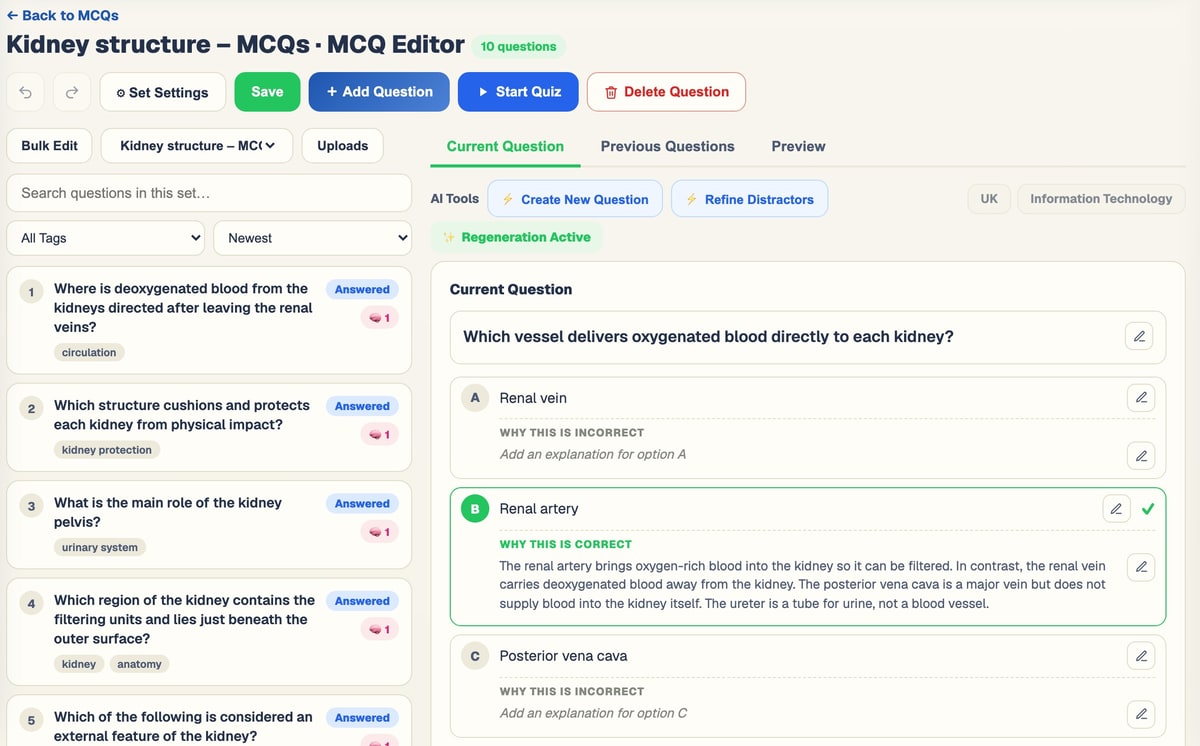Open the Preview tab
This screenshot has width=1200, height=746.
(x=798, y=146)
